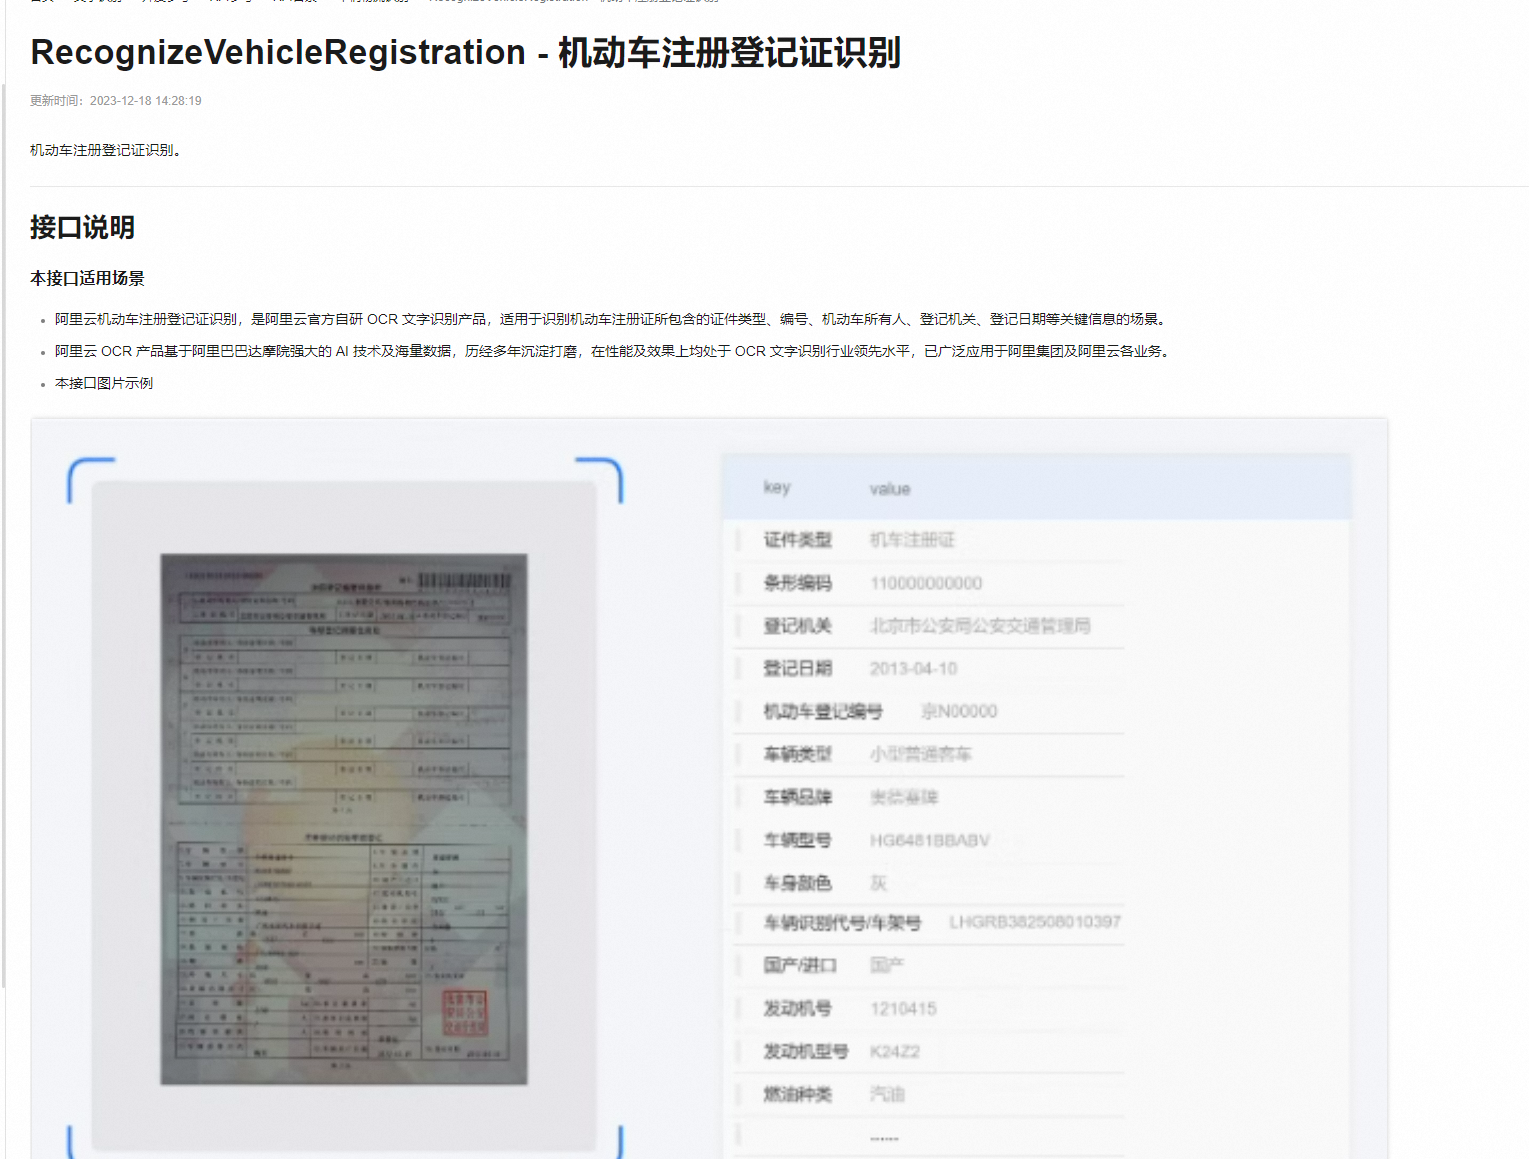Image resolution: width=1529 pixels, height=1159 pixels.
Task: Click the LHGRB382508010397 VIN value
Action: coord(1035,922)
